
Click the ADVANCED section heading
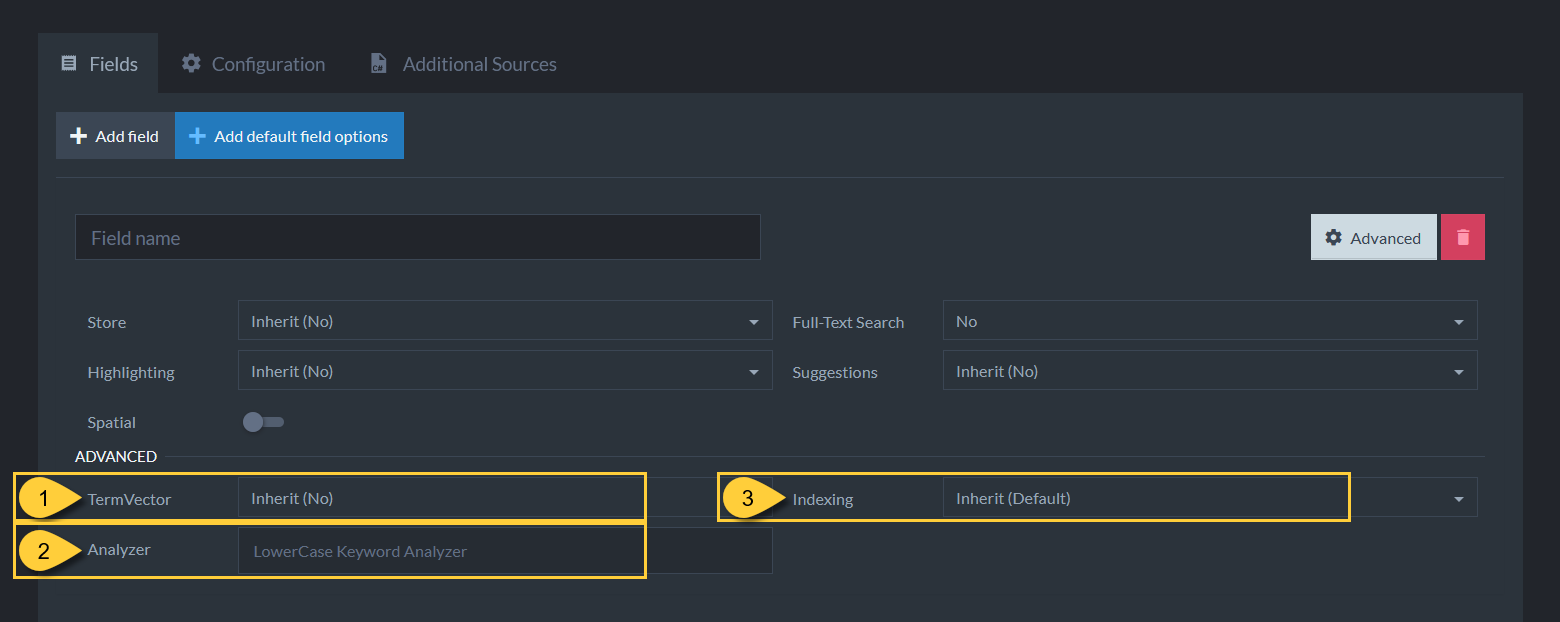pyautogui.click(x=116, y=456)
